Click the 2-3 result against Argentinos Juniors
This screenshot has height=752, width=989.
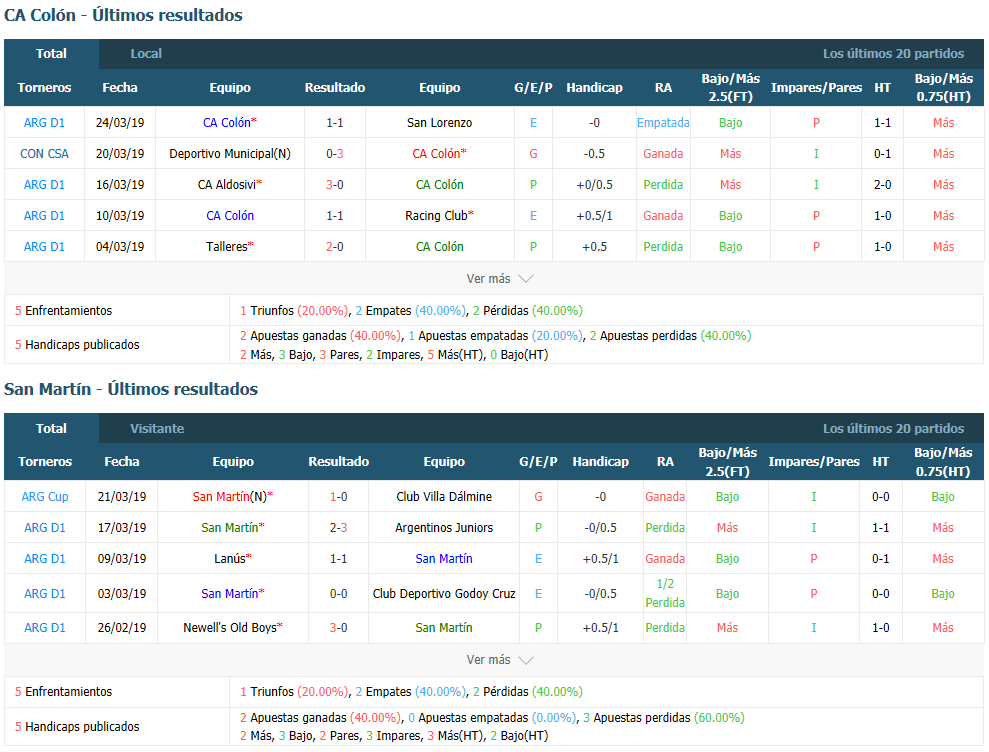pyautogui.click(x=339, y=527)
